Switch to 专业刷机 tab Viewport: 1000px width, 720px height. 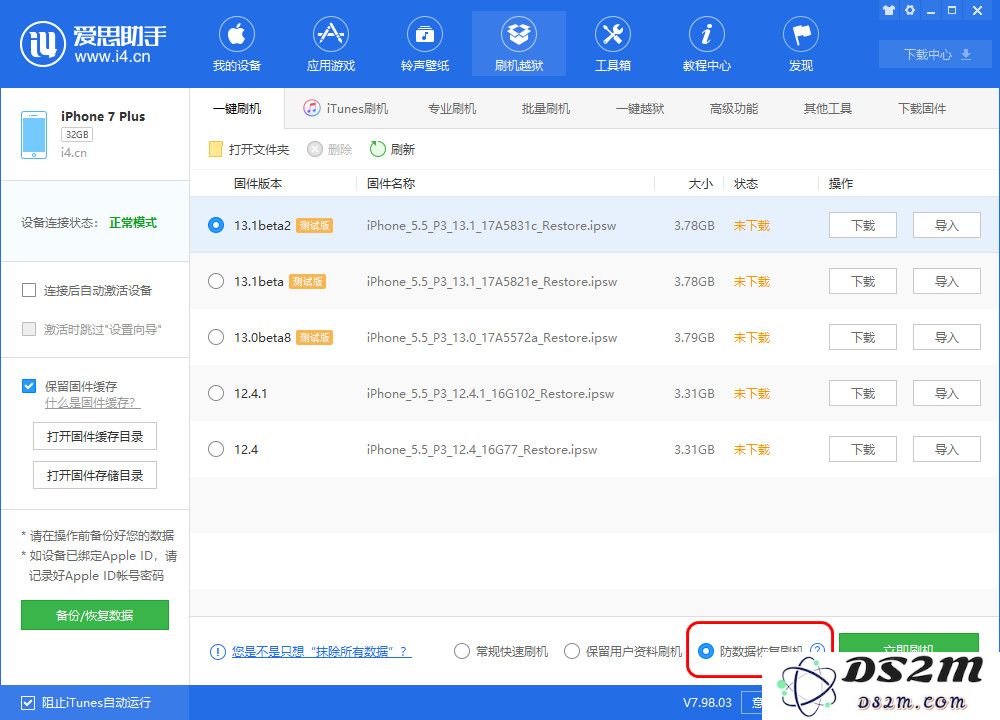click(x=452, y=108)
